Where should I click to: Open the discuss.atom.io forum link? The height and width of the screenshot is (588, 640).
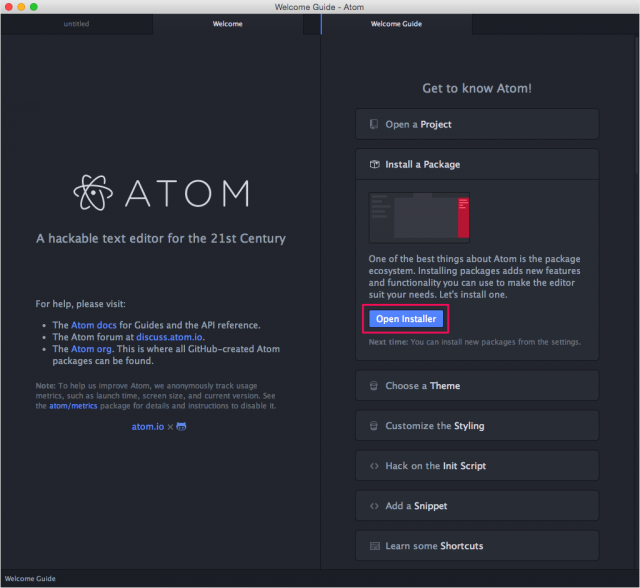pyautogui.click(x=169, y=337)
